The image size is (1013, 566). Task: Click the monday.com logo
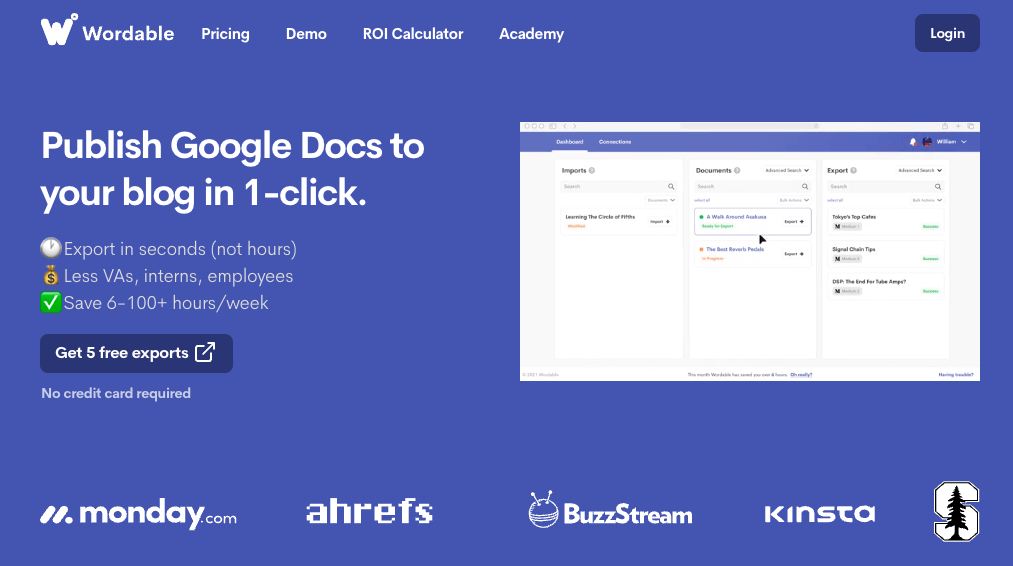click(138, 514)
